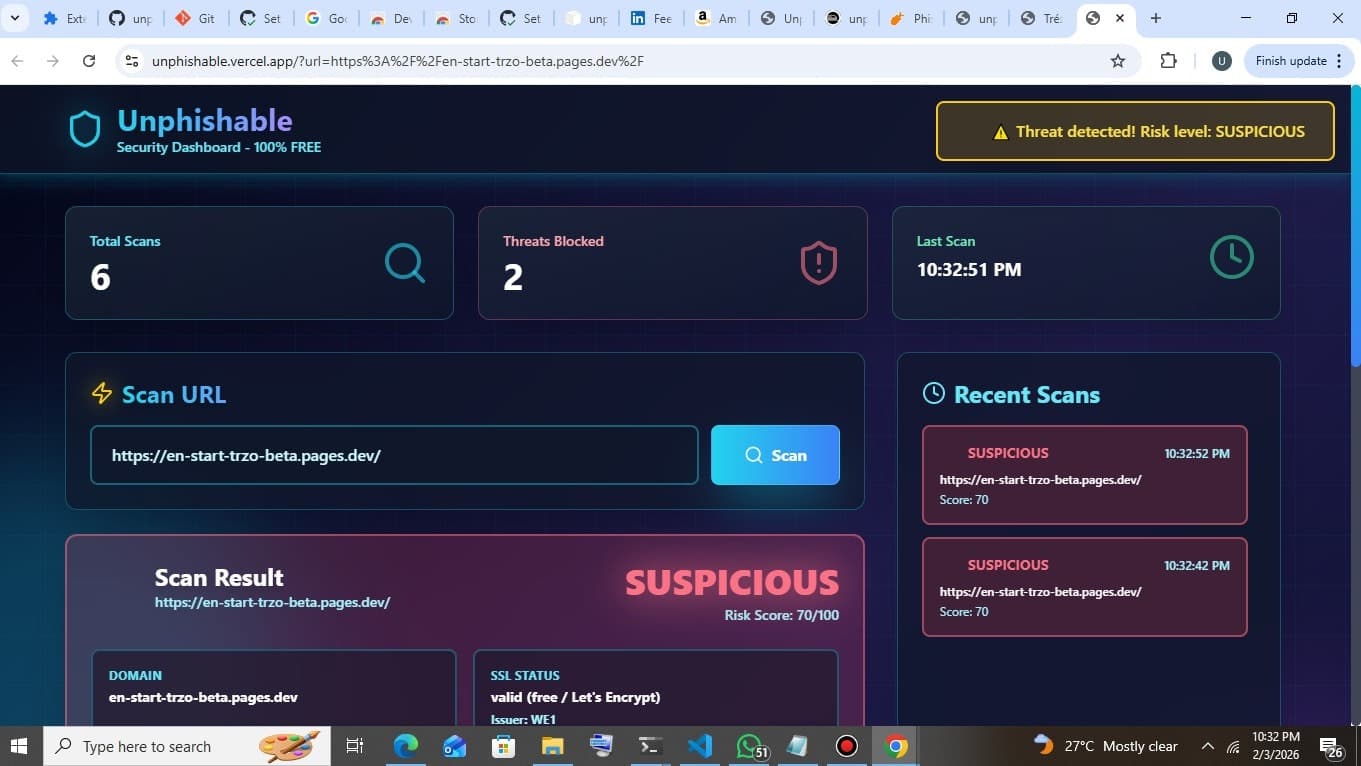Bookmark the page using the star icon
Viewport: 1361px width, 766px height.
[x=1119, y=61]
